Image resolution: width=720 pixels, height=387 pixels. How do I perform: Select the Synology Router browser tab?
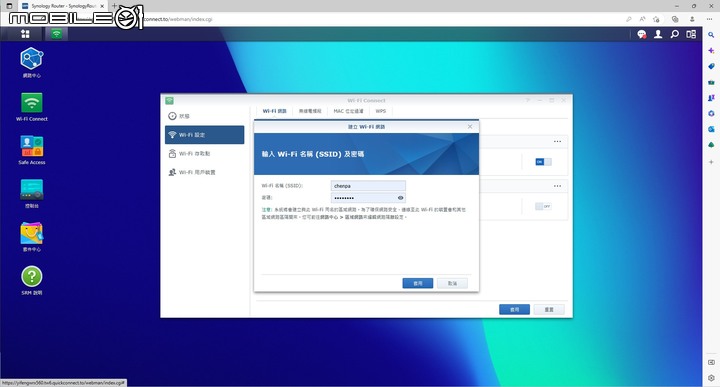click(63, 6)
